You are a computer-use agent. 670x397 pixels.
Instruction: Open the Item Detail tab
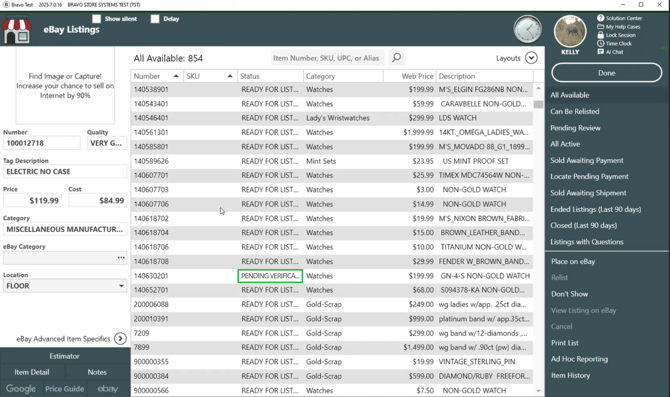point(32,372)
